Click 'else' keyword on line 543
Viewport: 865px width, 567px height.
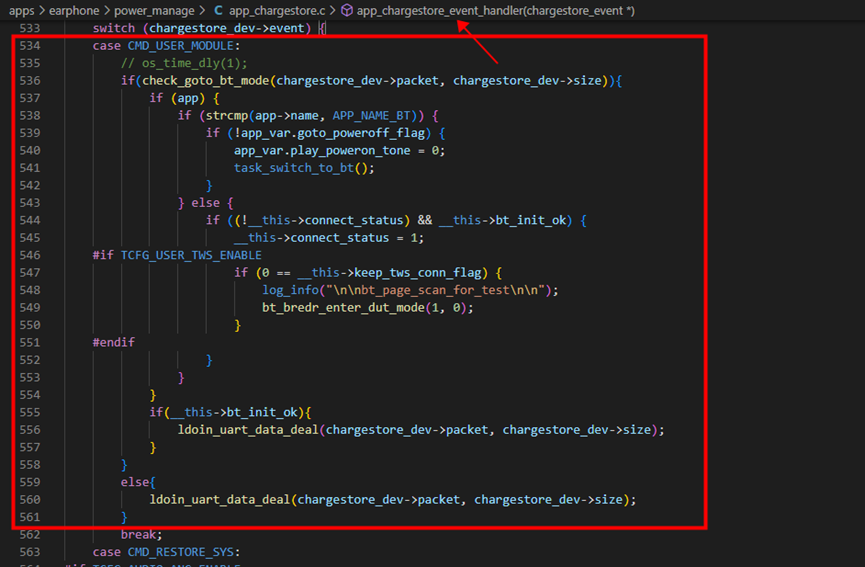[x=205, y=202]
